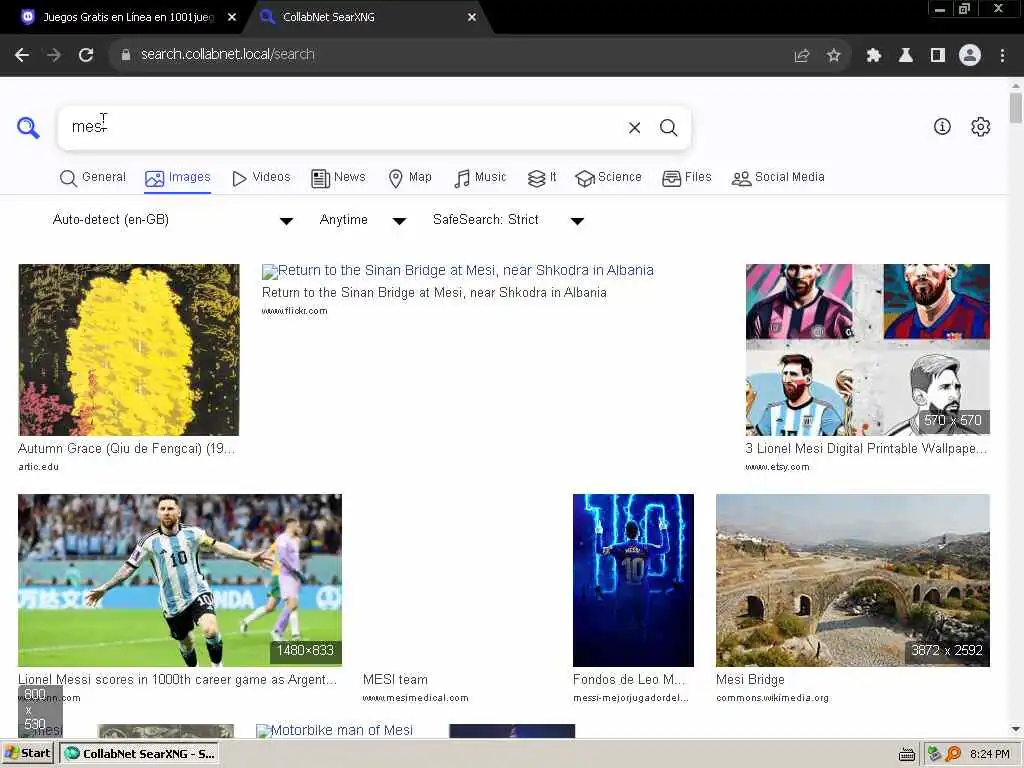
Task: Open the about info icon
Action: [942, 127]
